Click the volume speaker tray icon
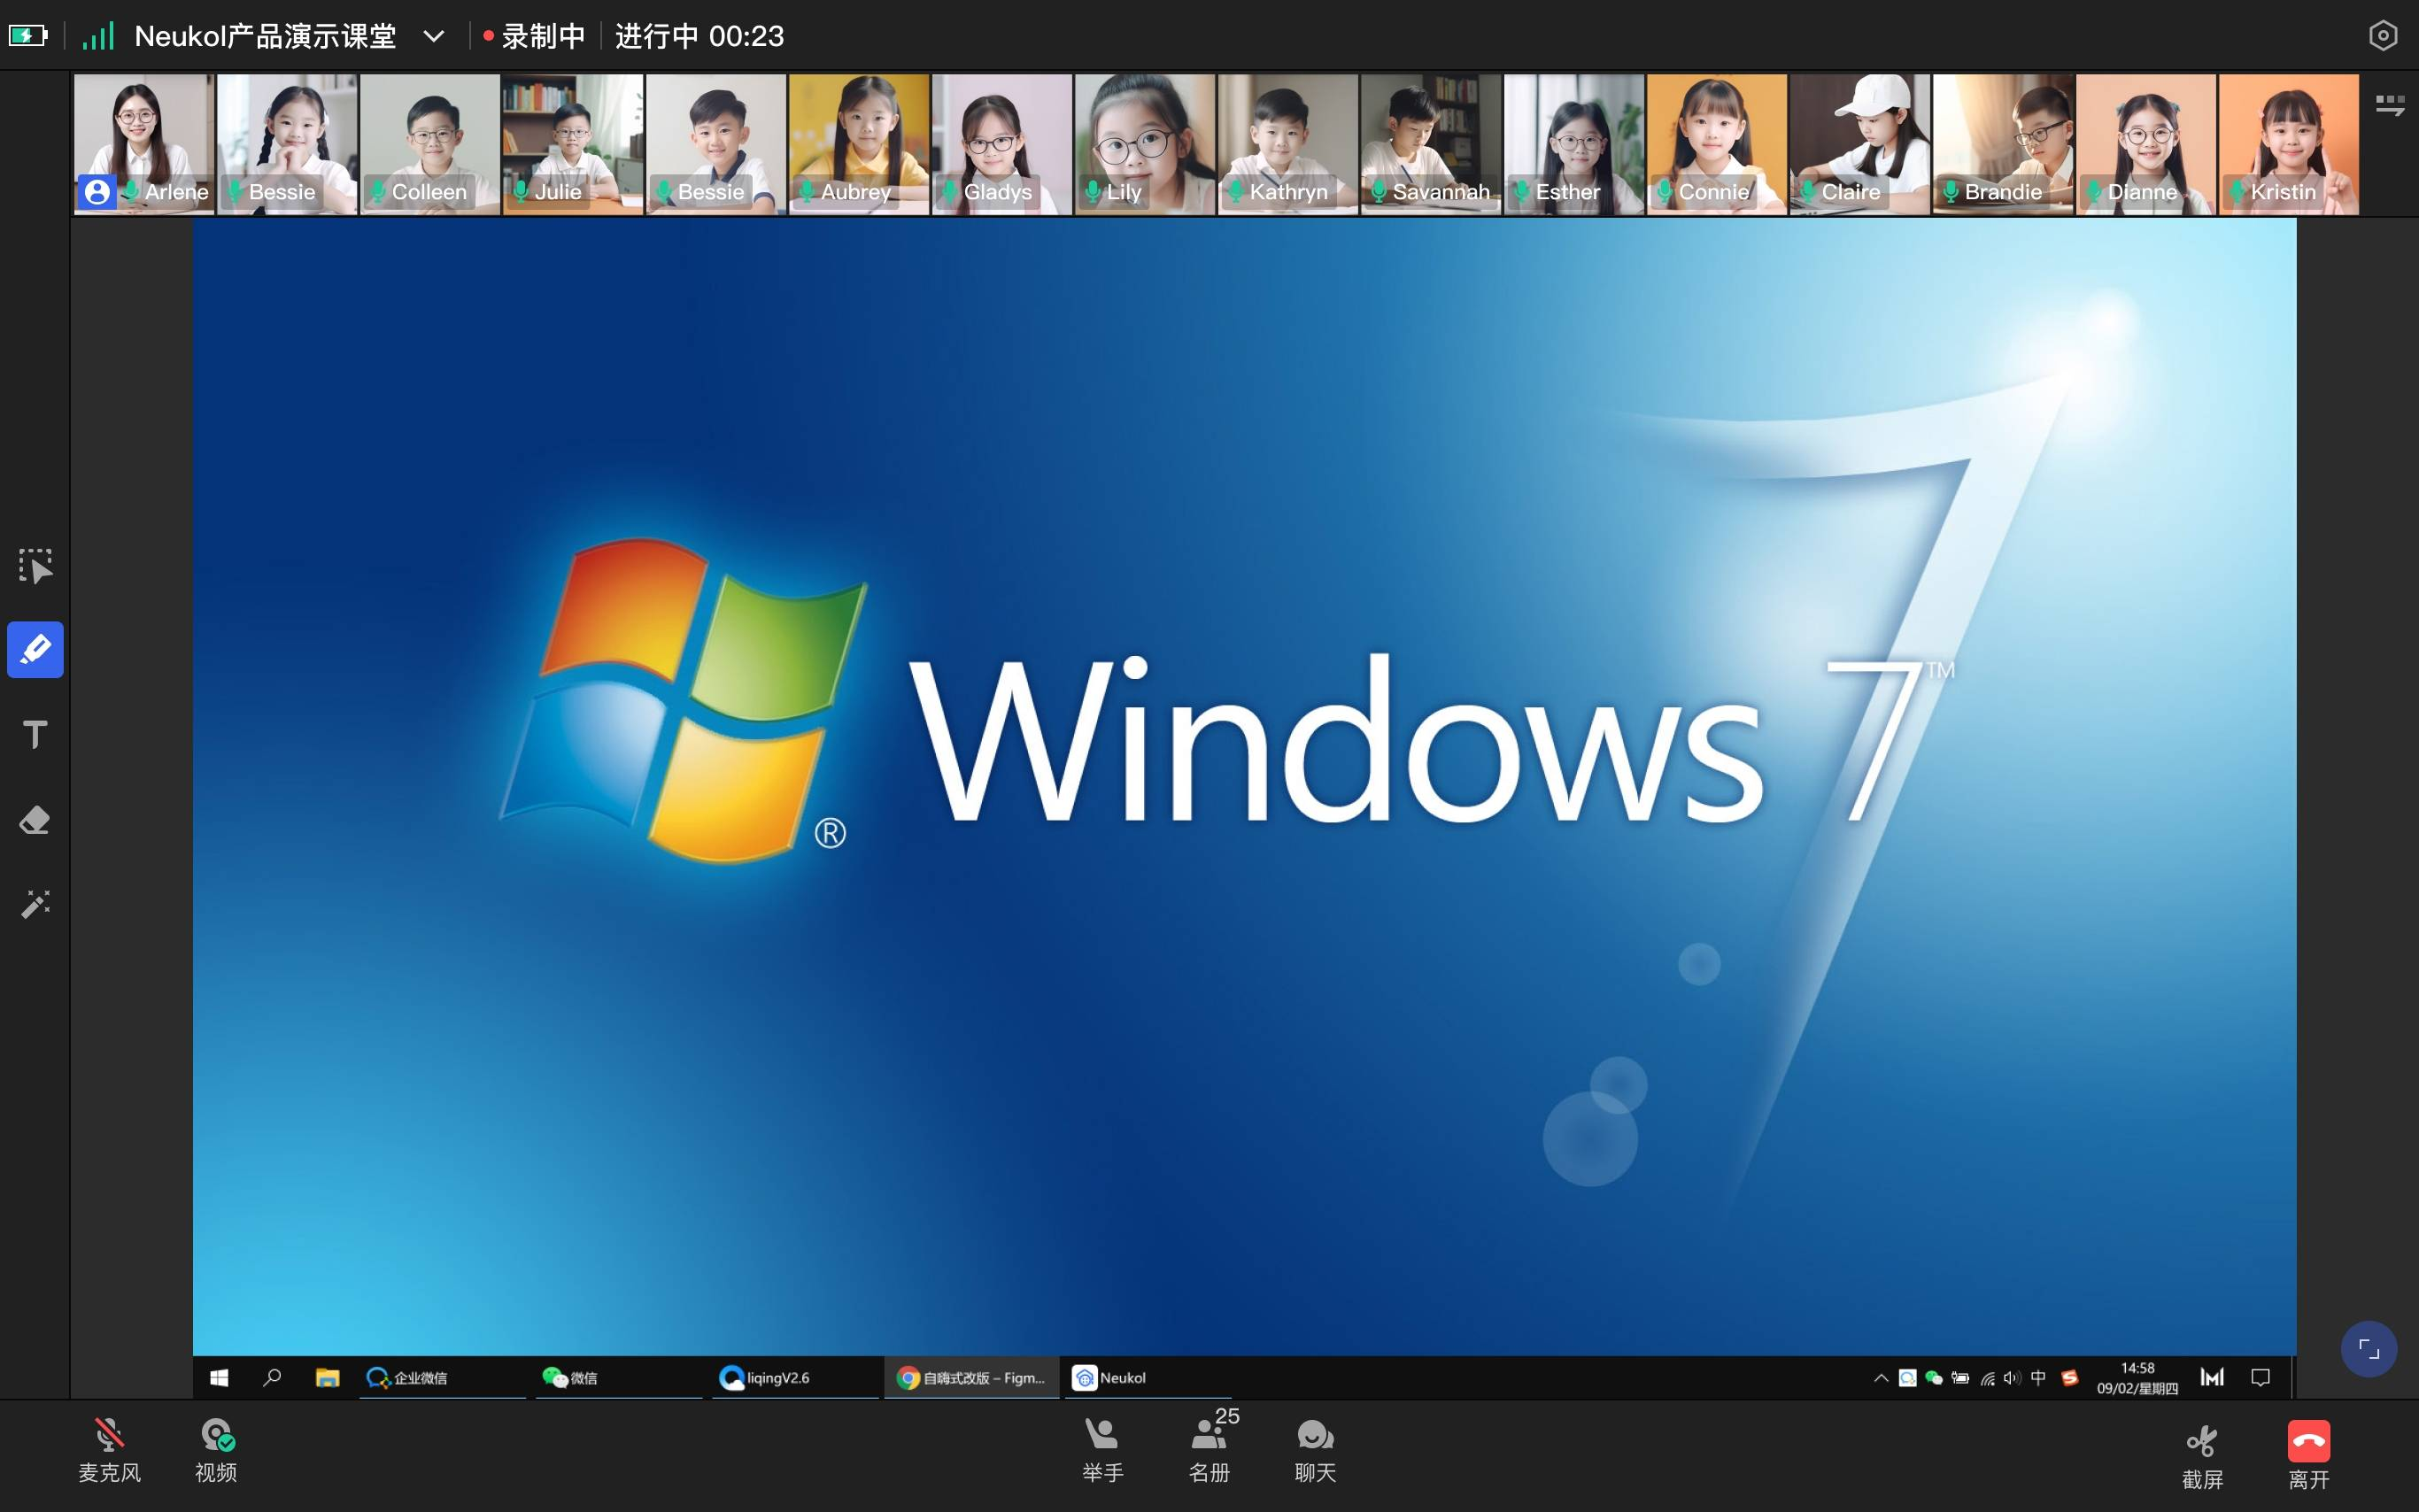Image resolution: width=2419 pixels, height=1512 pixels. tap(2011, 1377)
